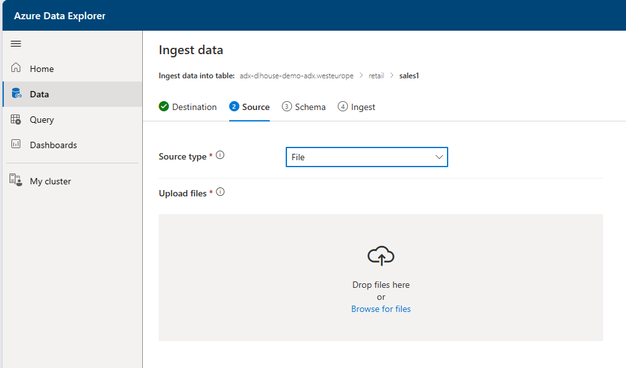Switch to the Destination step tab
The height and width of the screenshot is (368, 626).
[x=188, y=107]
